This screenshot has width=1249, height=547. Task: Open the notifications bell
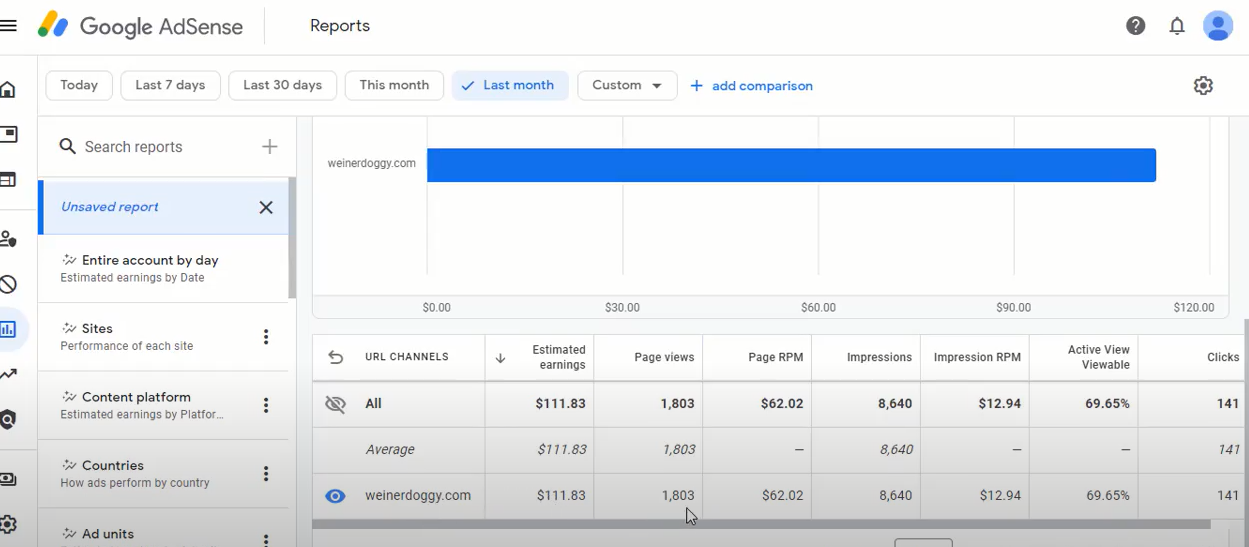1177,26
